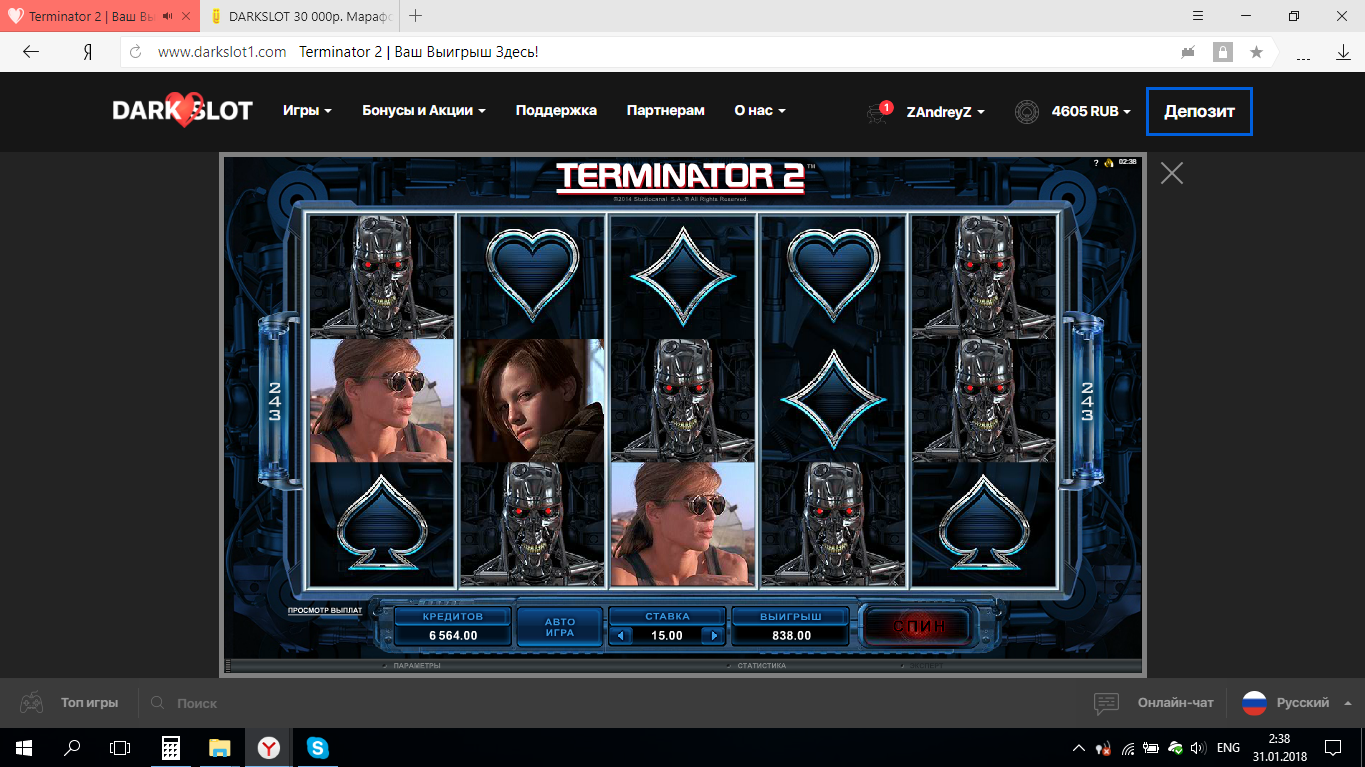
Task: Open Windows taskbar search
Action: (x=72, y=747)
